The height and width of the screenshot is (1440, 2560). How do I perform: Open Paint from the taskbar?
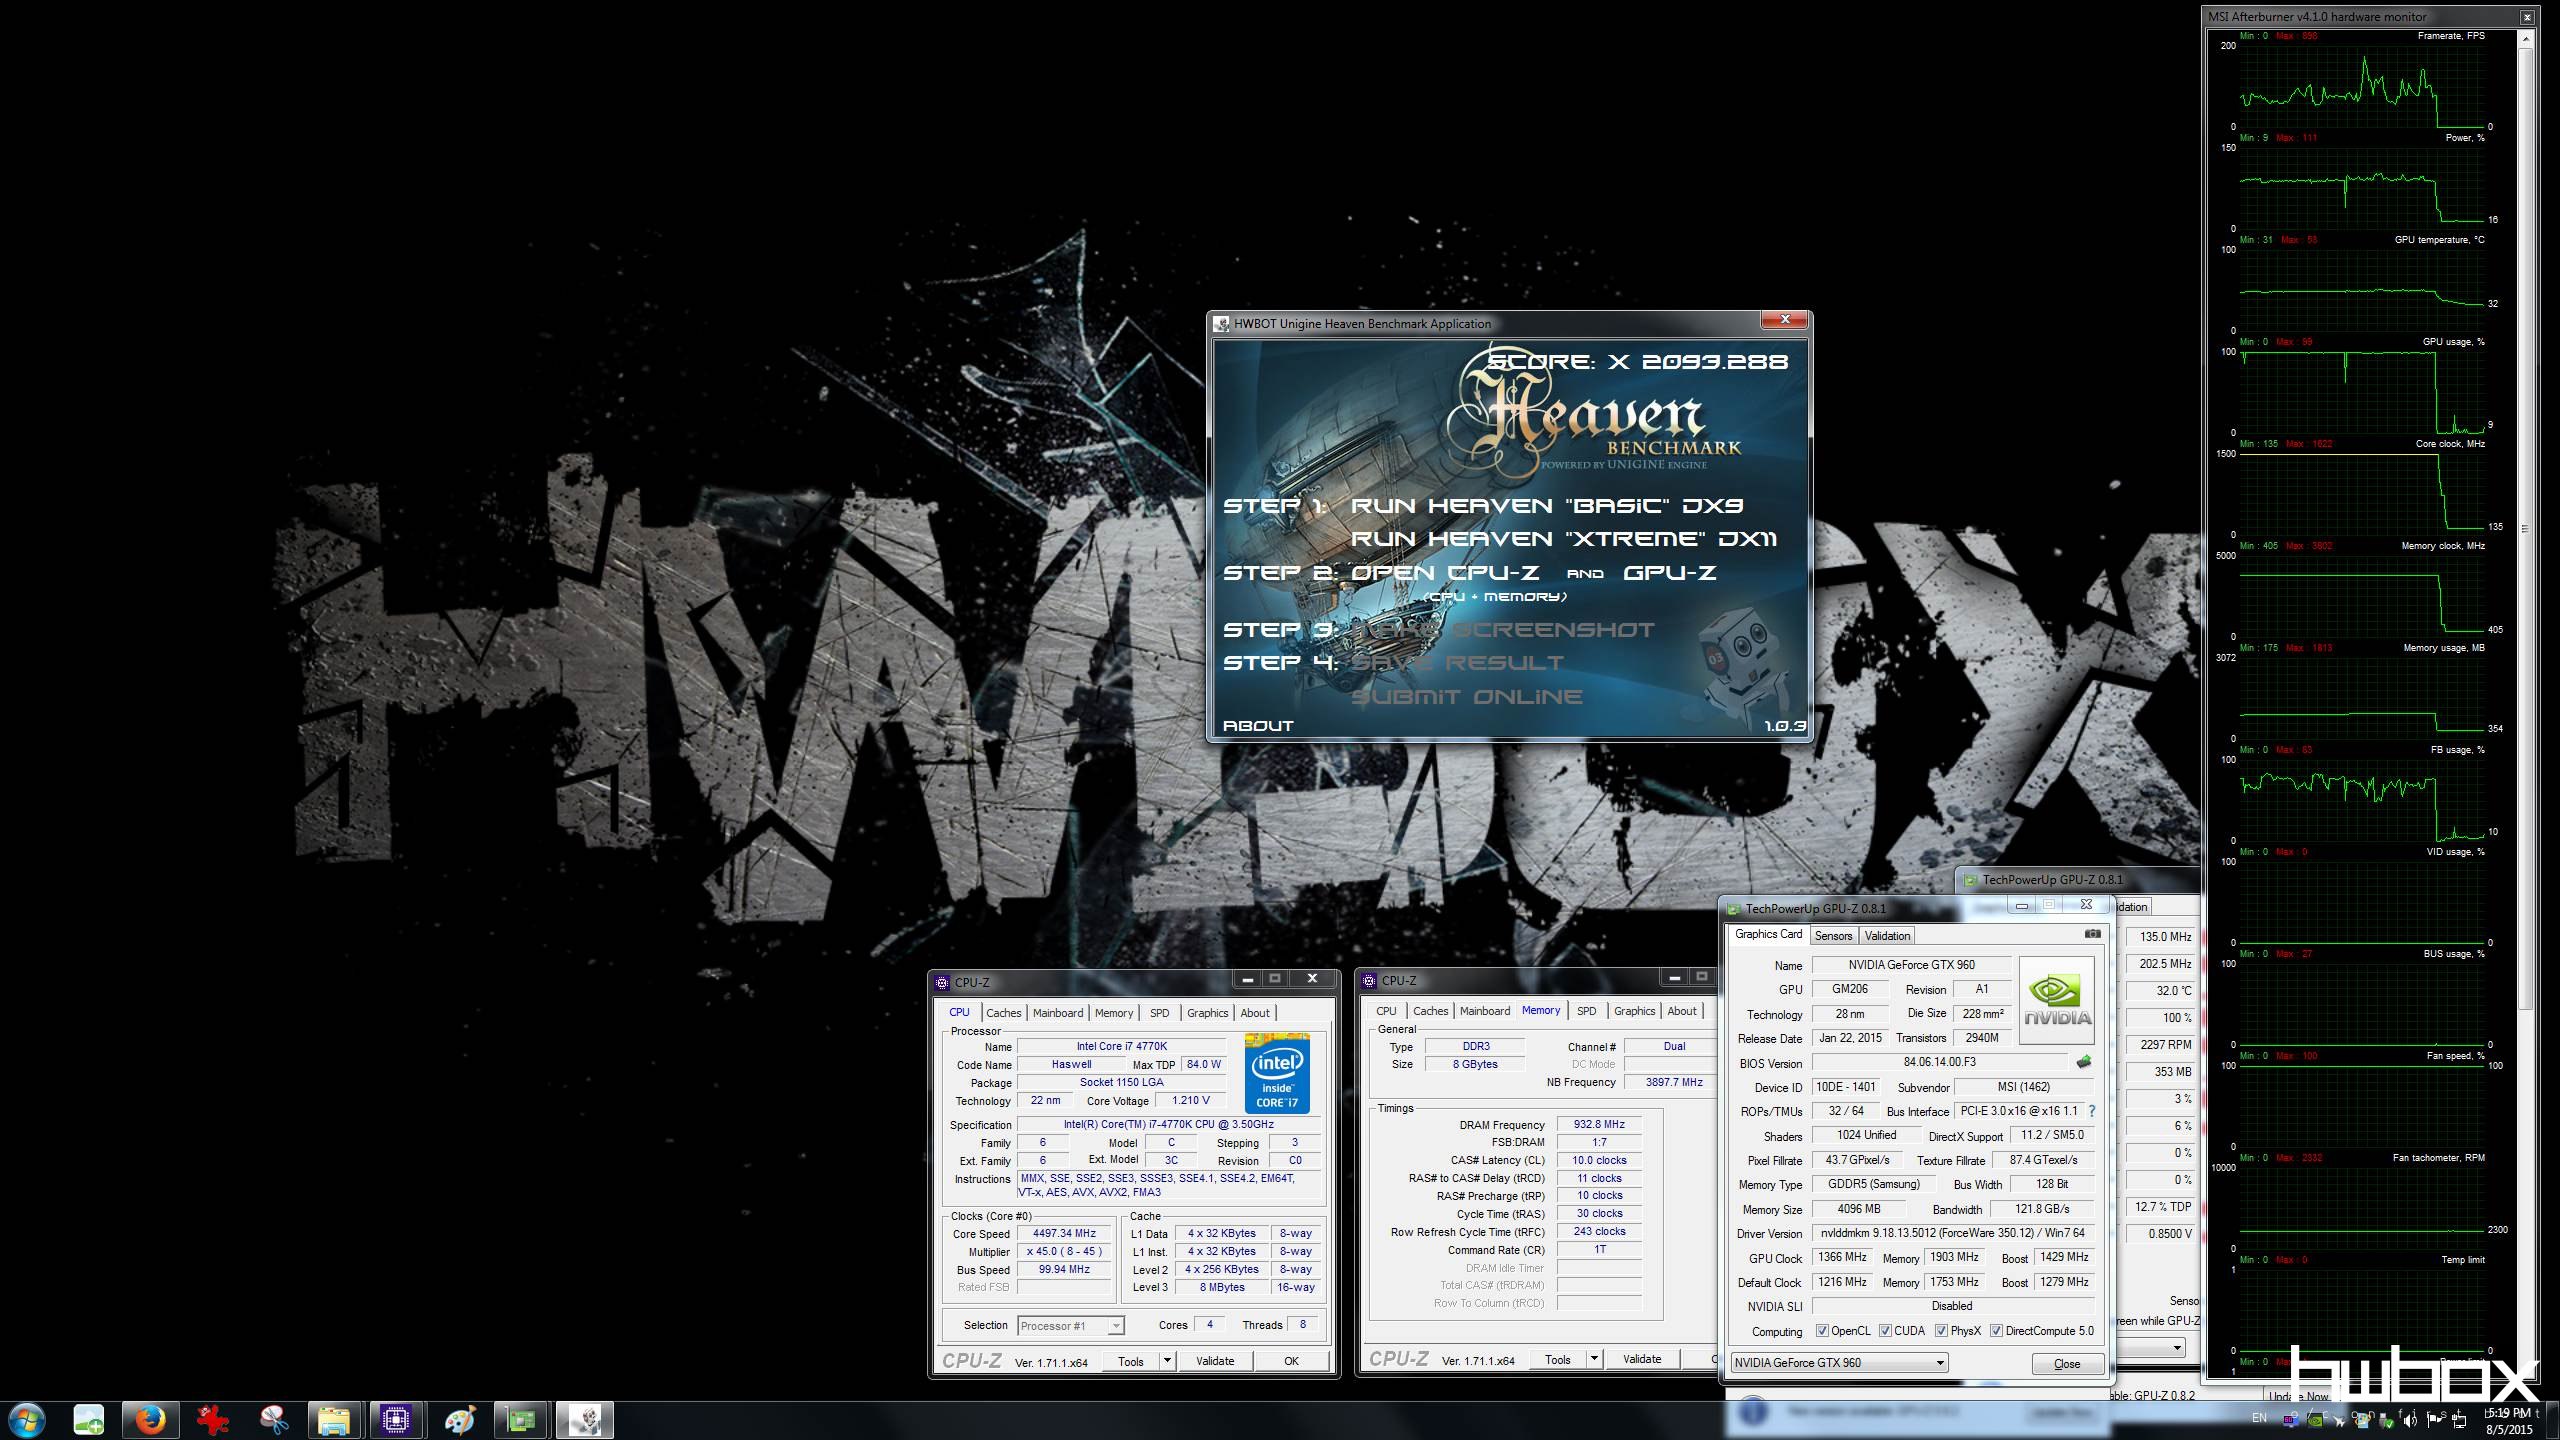point(460,1420)
